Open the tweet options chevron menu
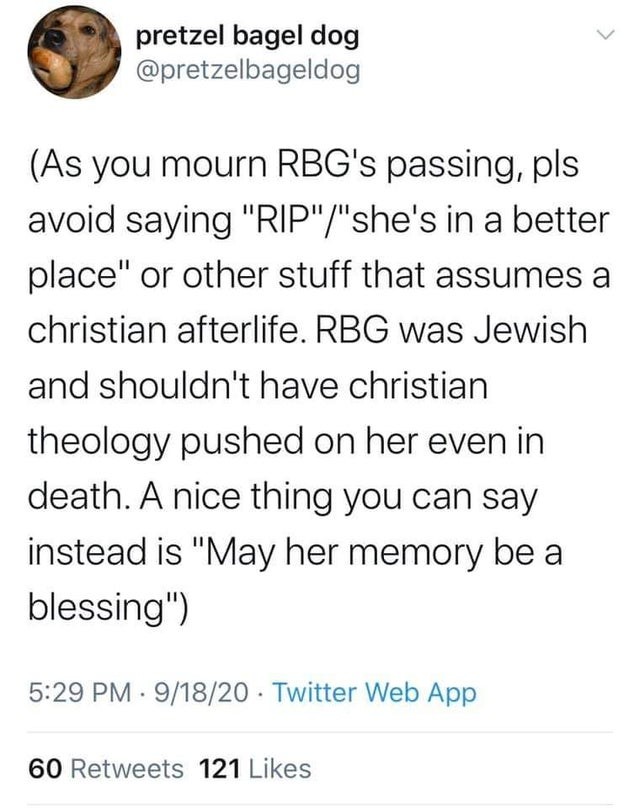 coord(602,37)
